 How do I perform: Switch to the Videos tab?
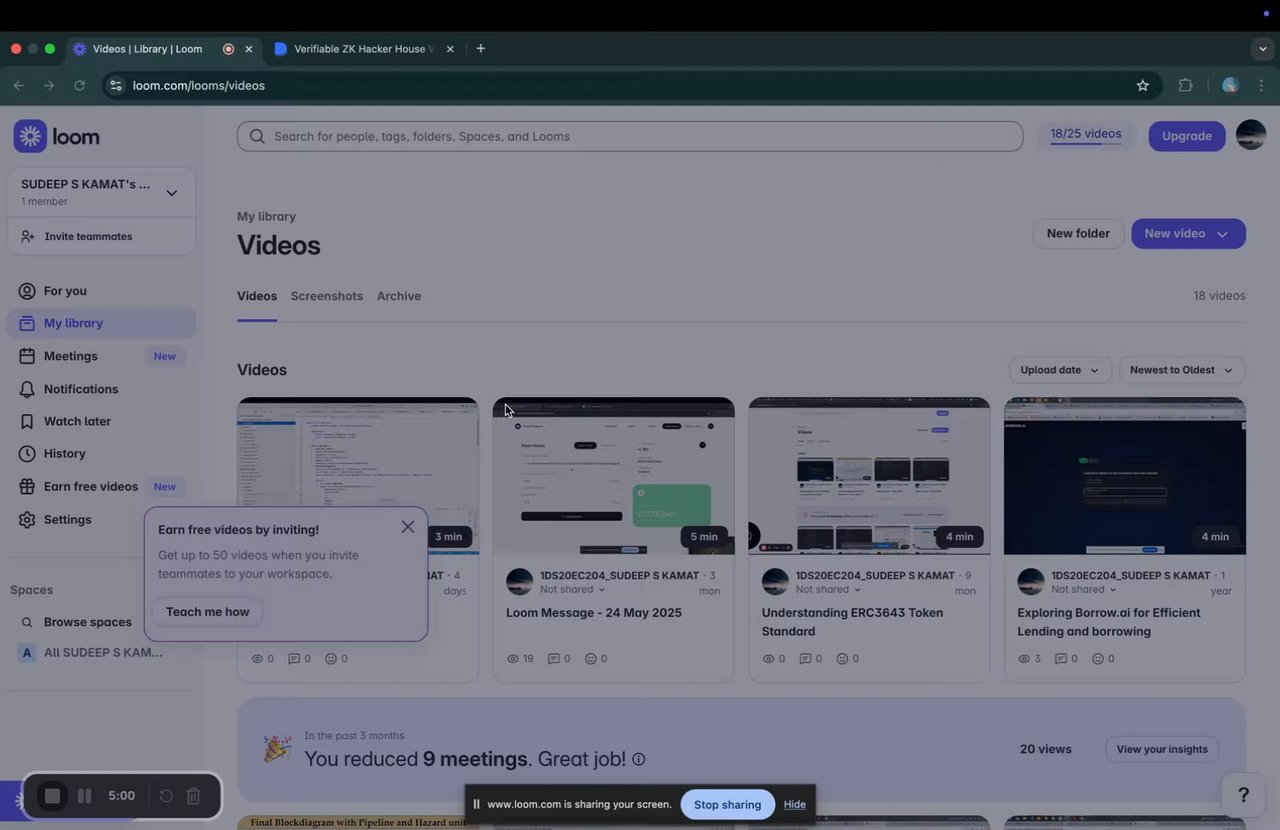(257, 296)
